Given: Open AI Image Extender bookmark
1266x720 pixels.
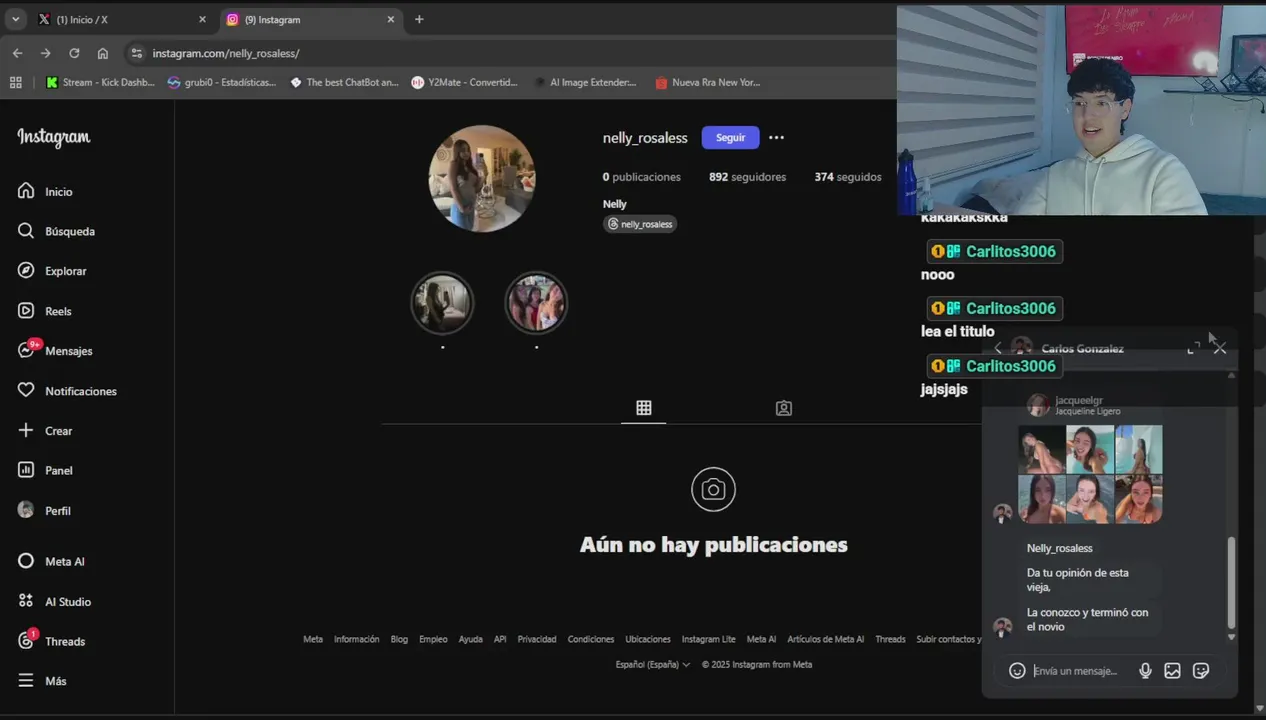Looking at the screenshot, I should click(x=585, y=82).
